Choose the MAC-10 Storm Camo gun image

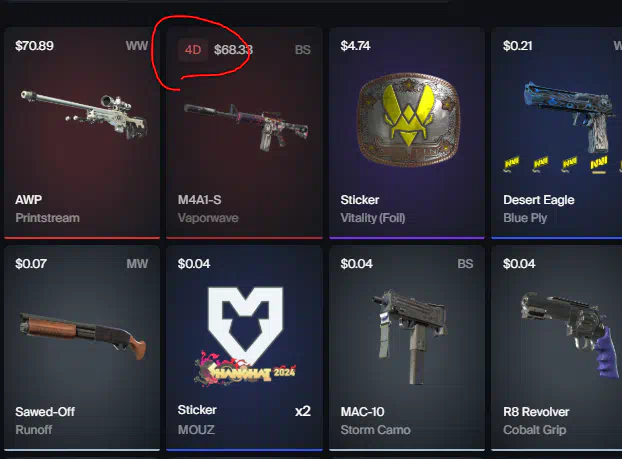411,337
